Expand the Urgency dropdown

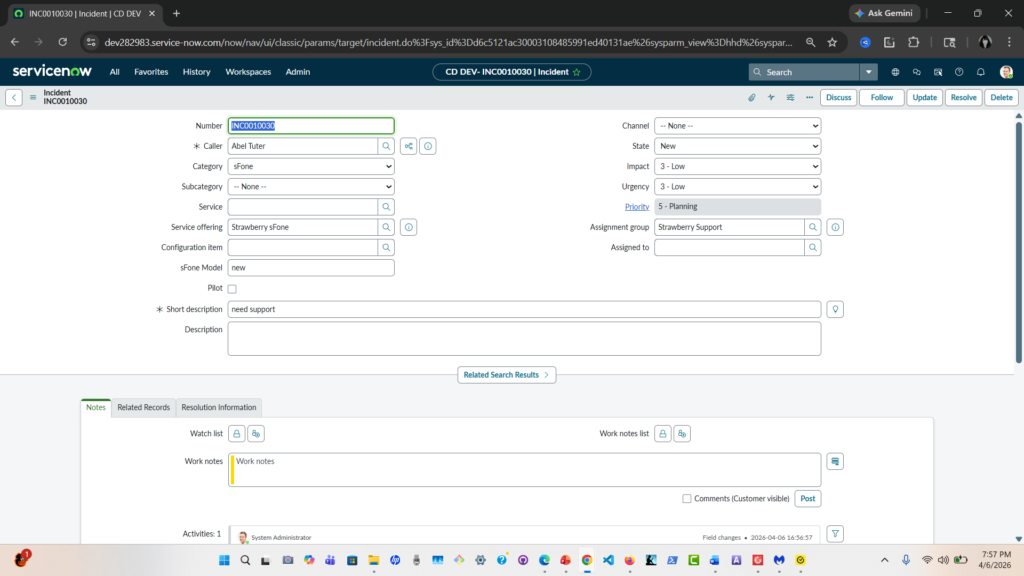tap(737, 187)
